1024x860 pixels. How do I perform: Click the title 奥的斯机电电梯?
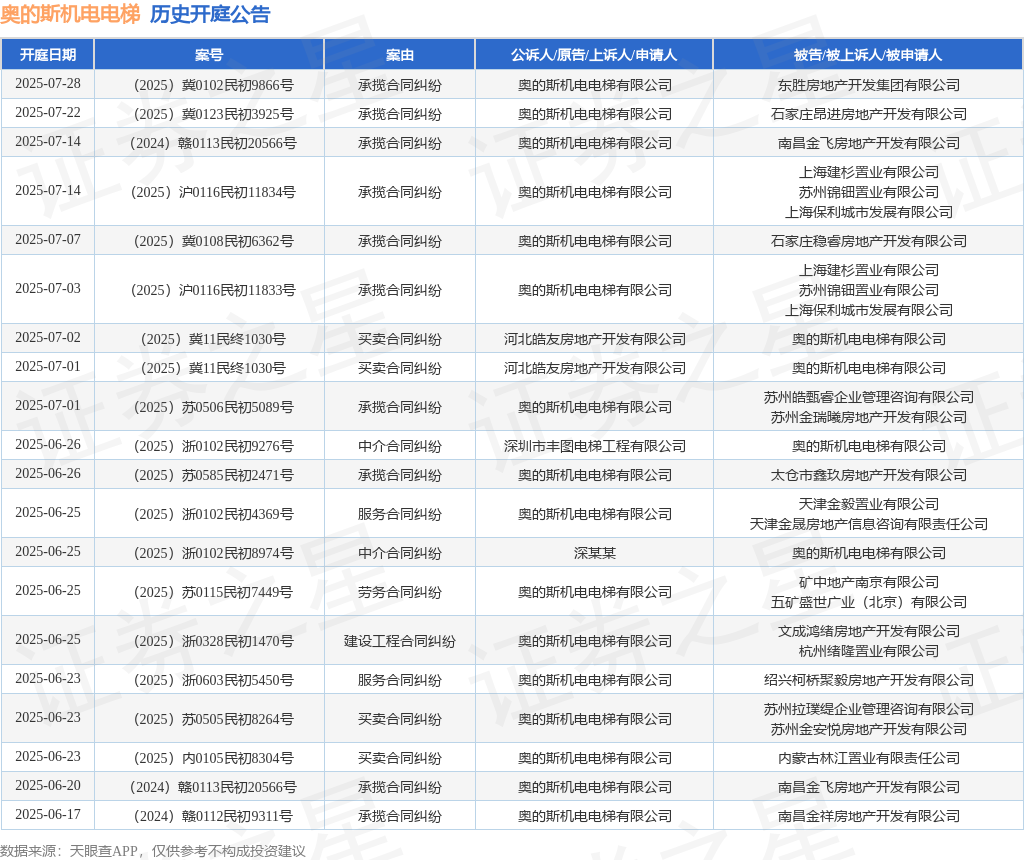click(x=70, y=14)
